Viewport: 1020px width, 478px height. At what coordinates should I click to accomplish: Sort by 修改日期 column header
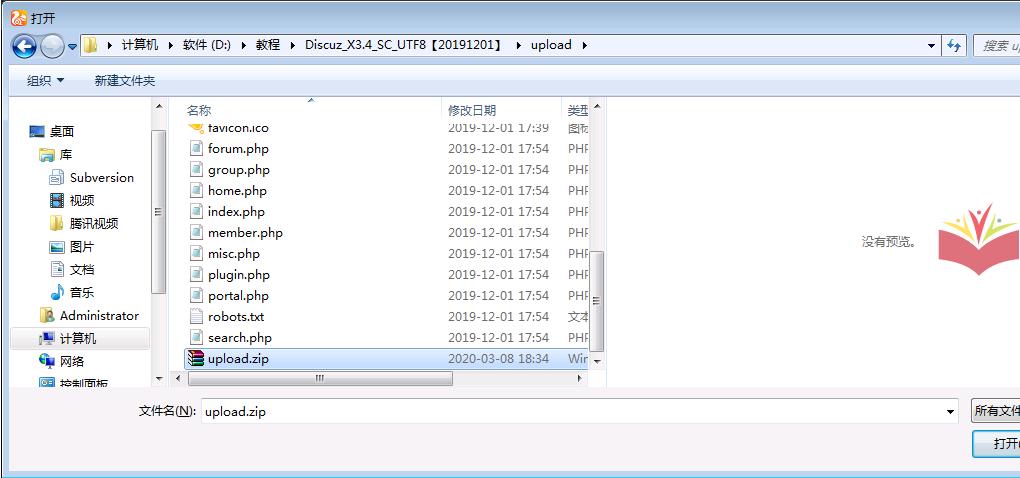(472, 110)
